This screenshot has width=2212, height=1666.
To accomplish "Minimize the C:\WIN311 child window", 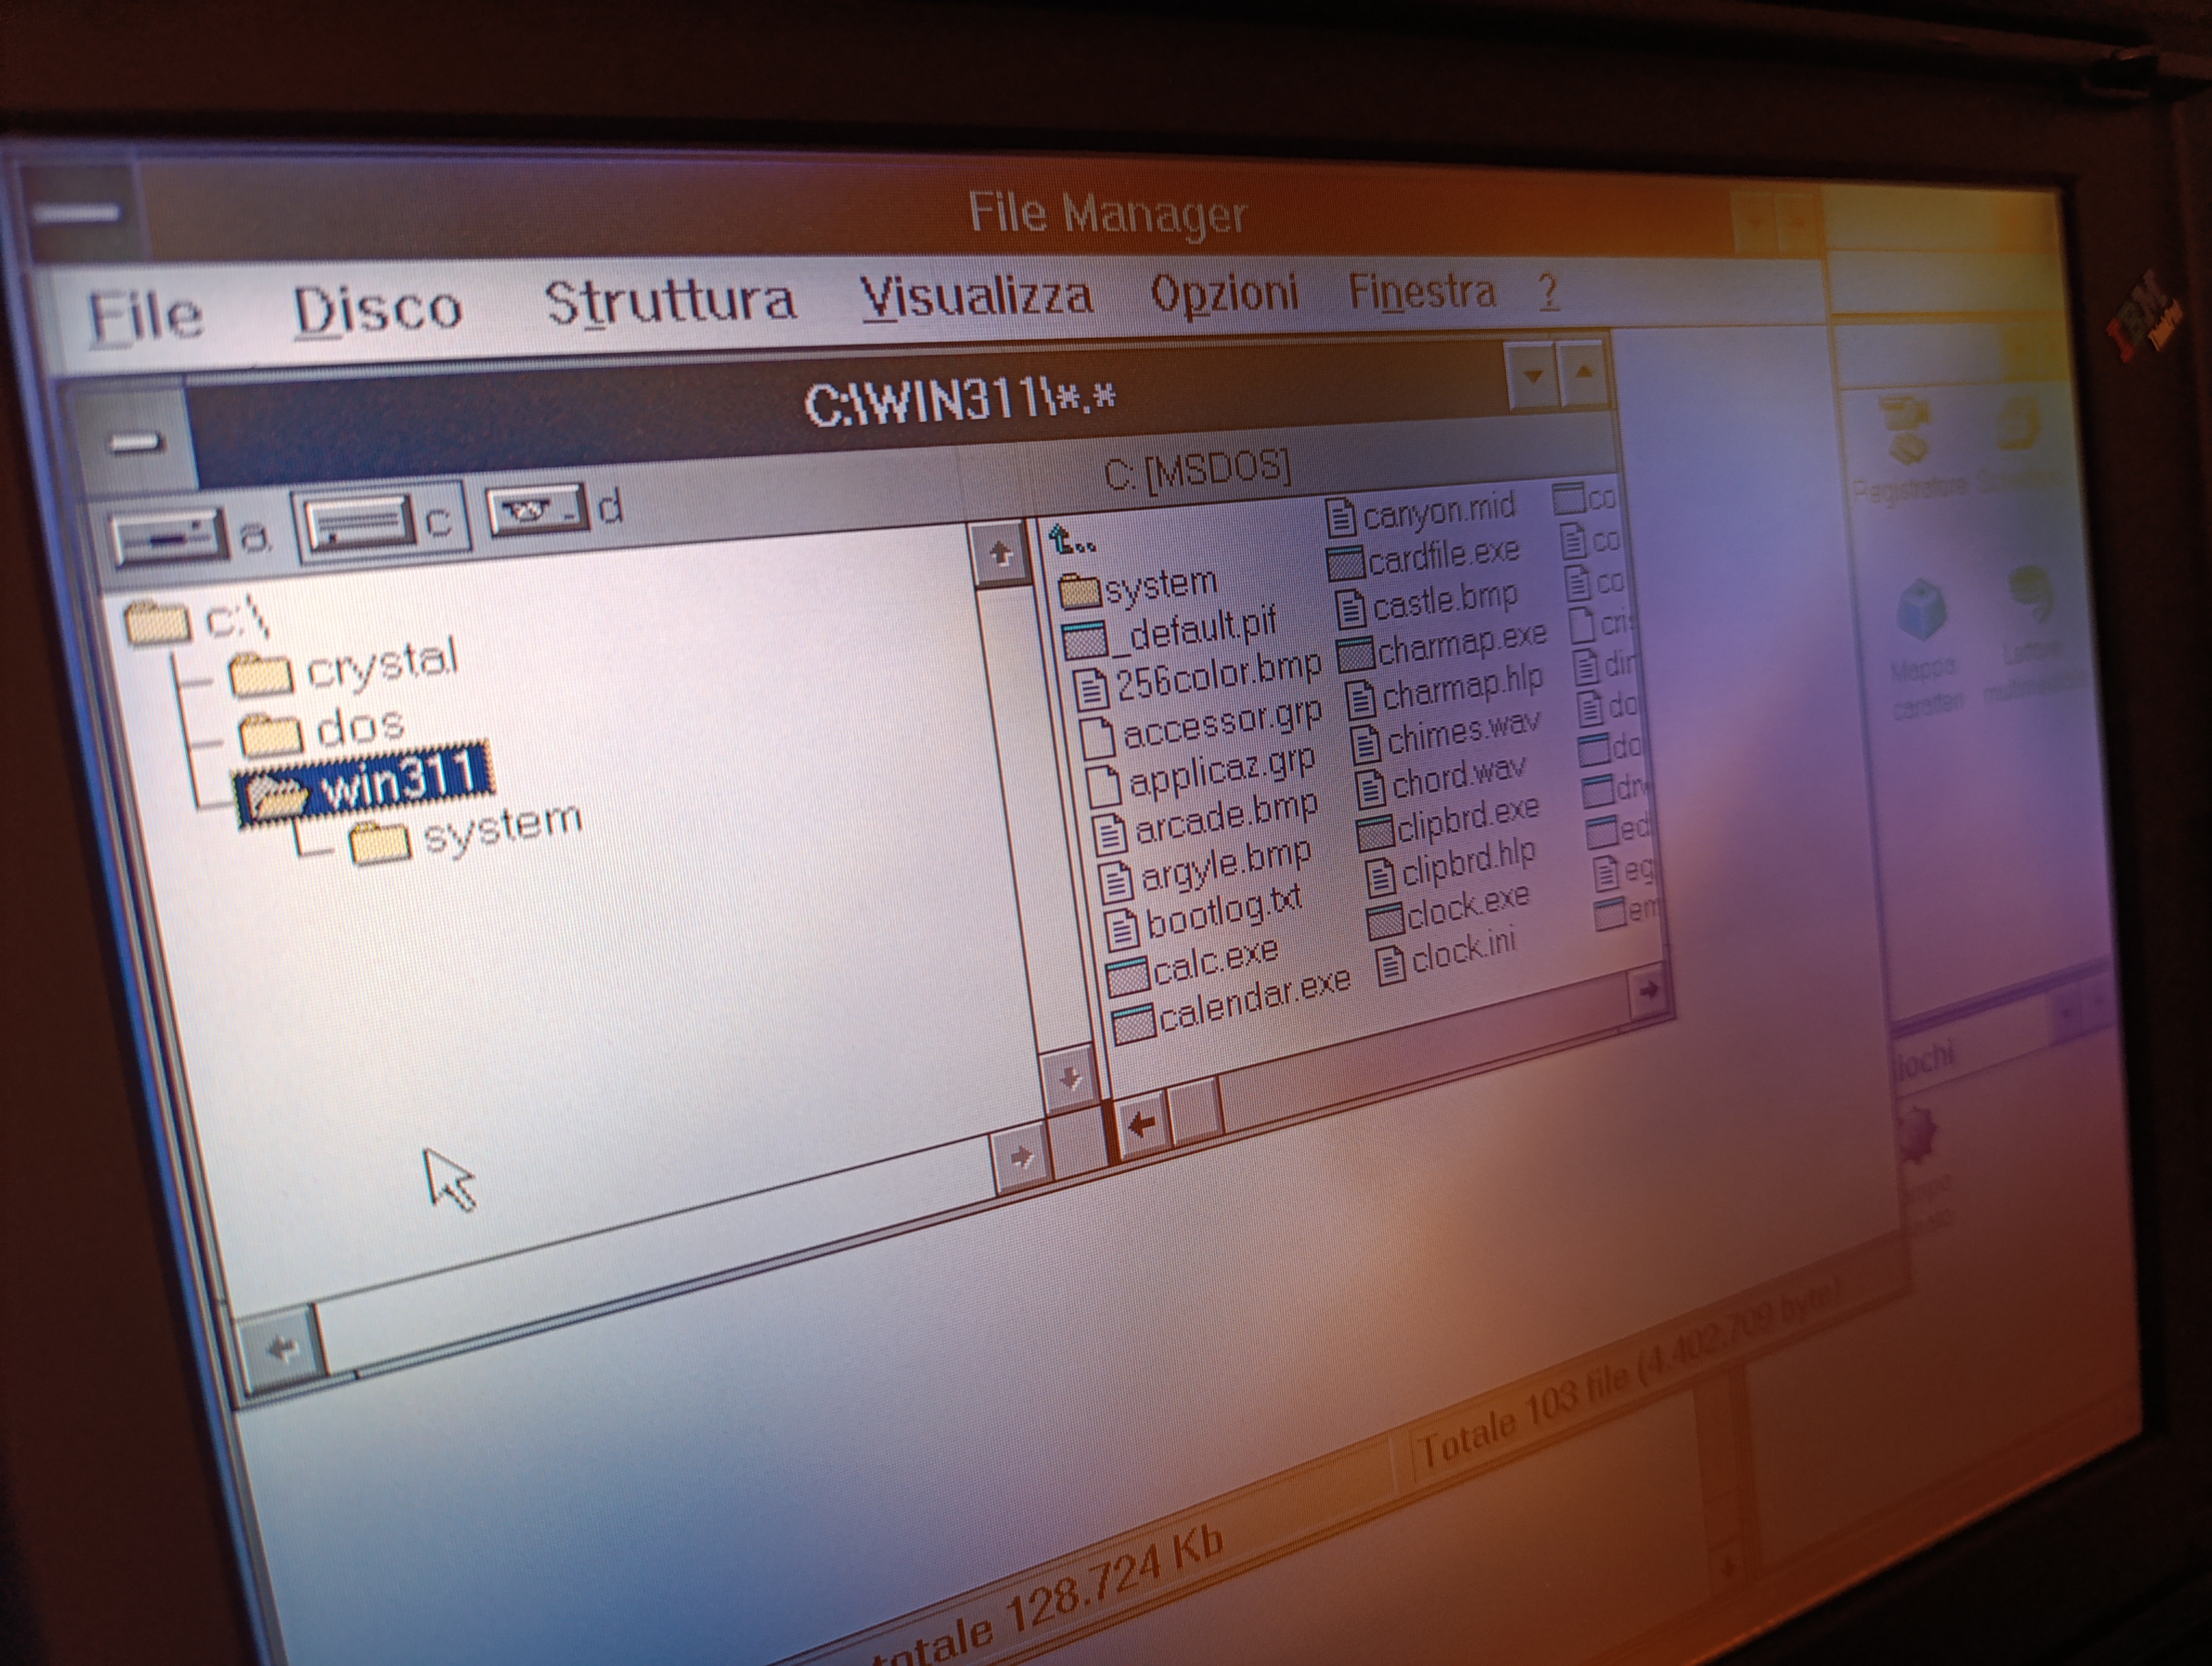I will coord(1531,376).
